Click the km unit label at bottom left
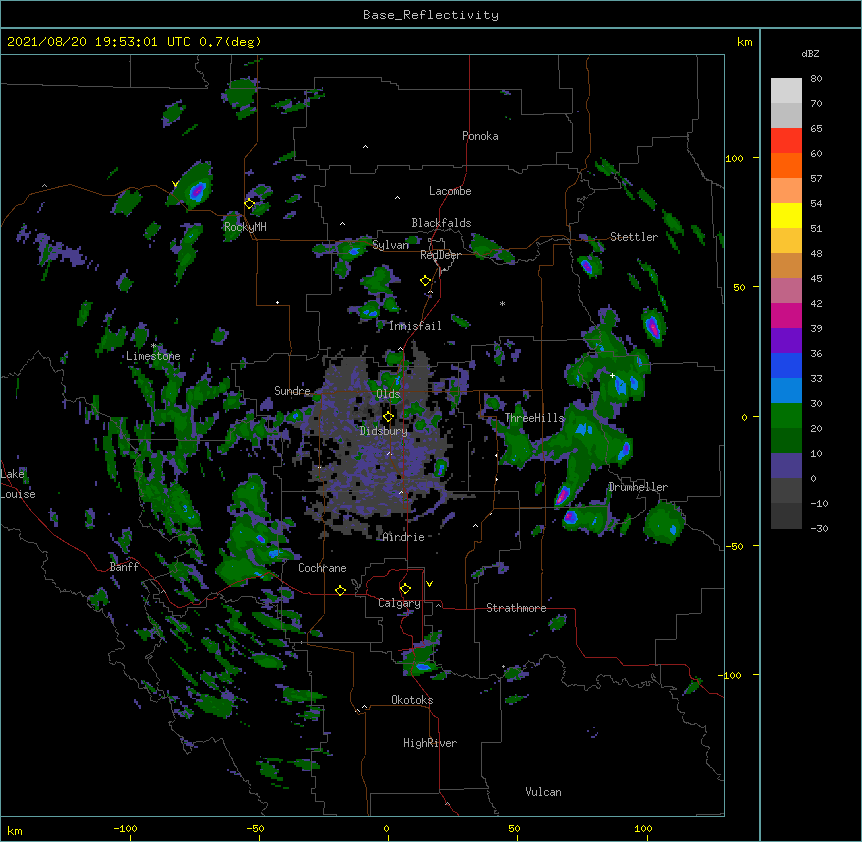This screenshot has width=862, height=842. pyautogui.click(x=15, y=830)
